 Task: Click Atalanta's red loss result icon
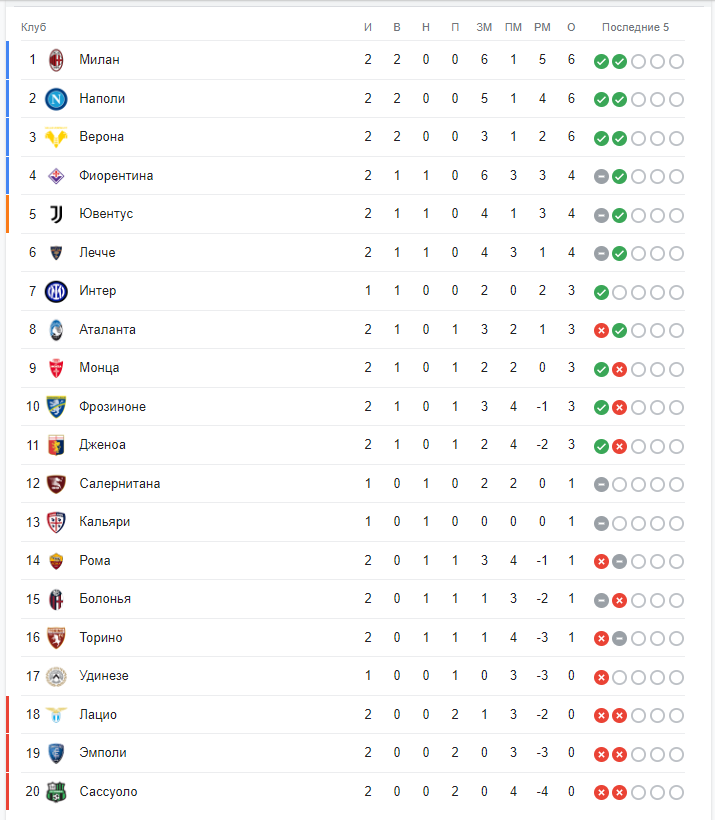coord(601,331)
